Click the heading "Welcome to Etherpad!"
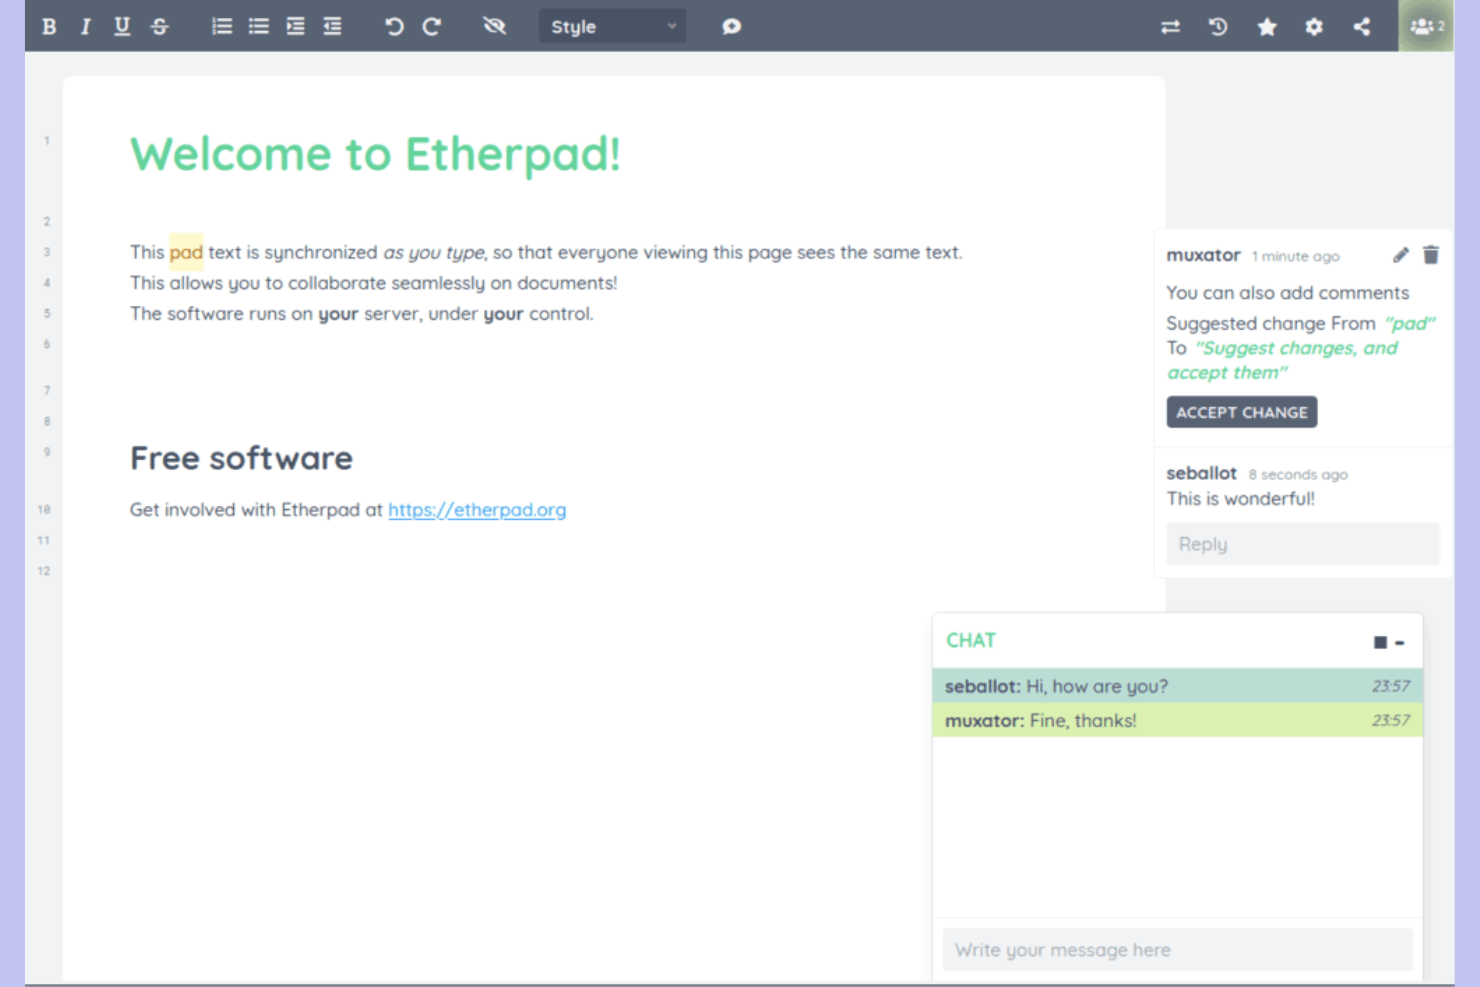 375,154
